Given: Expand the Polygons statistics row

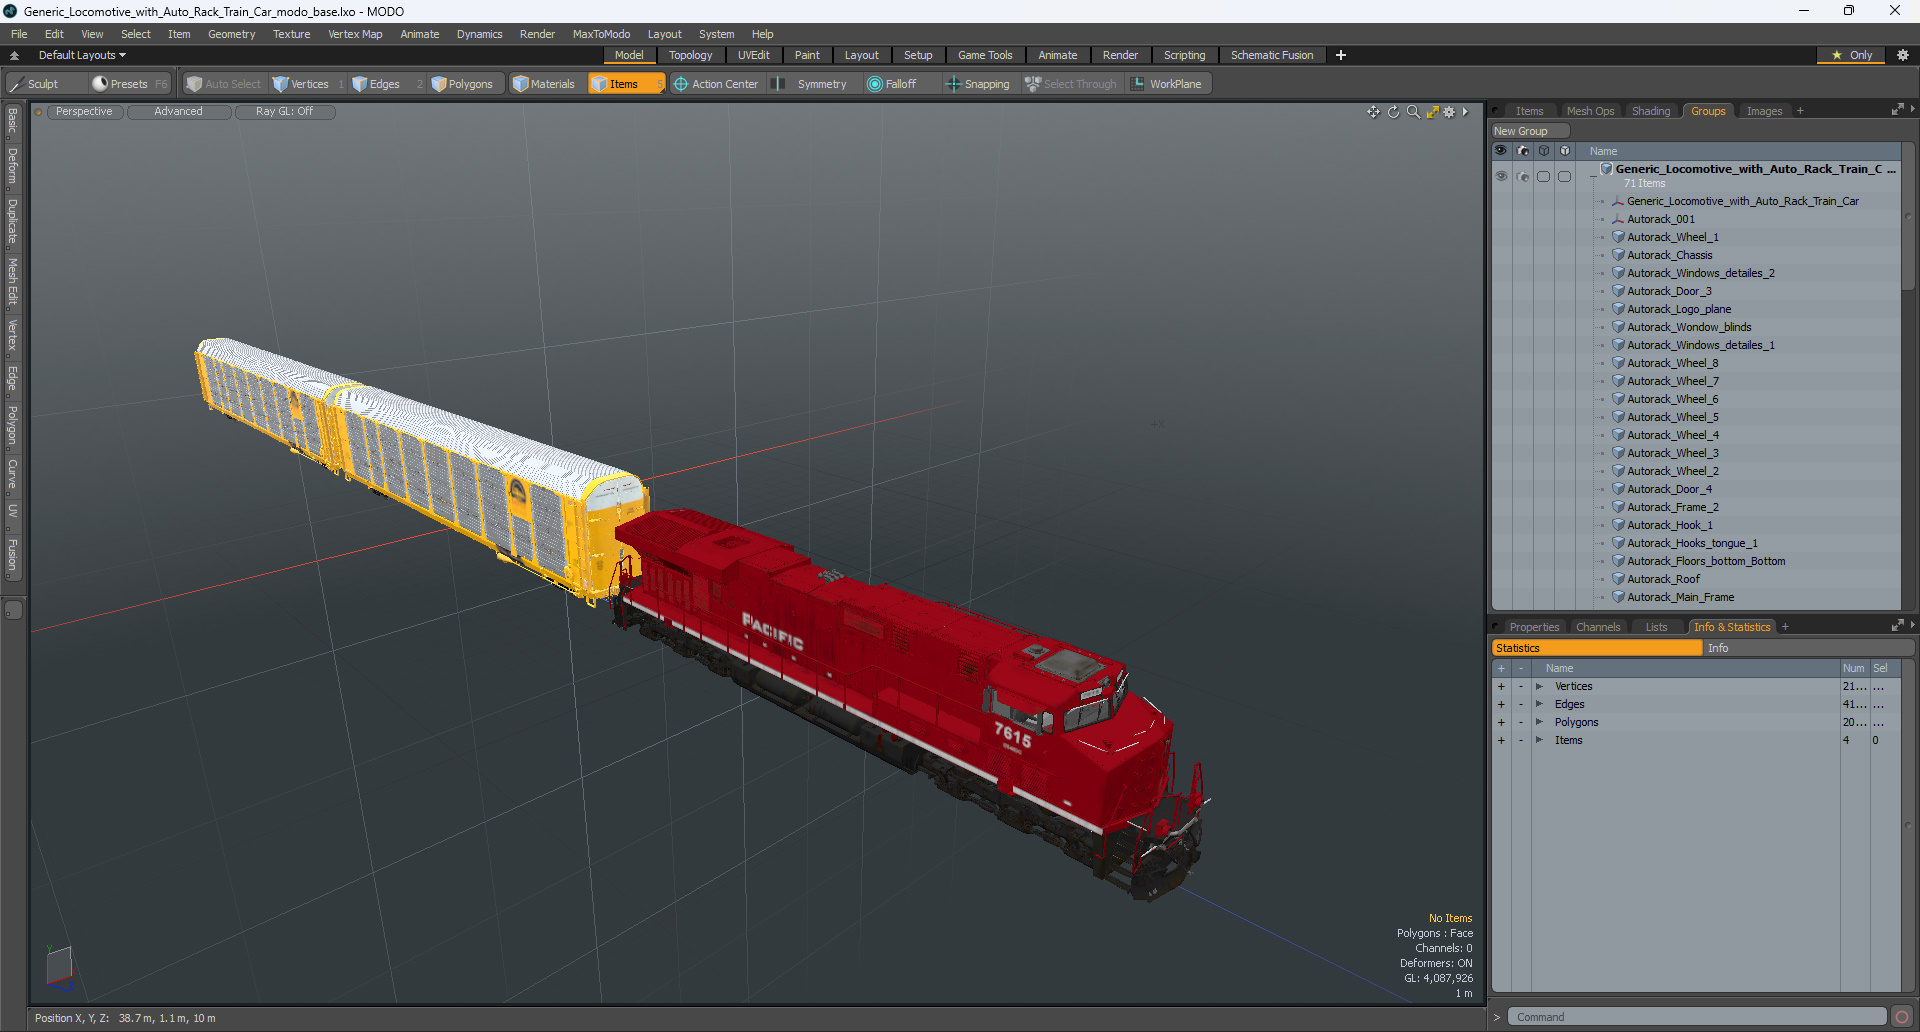Looking at the screenshot, I should 1539,722.
